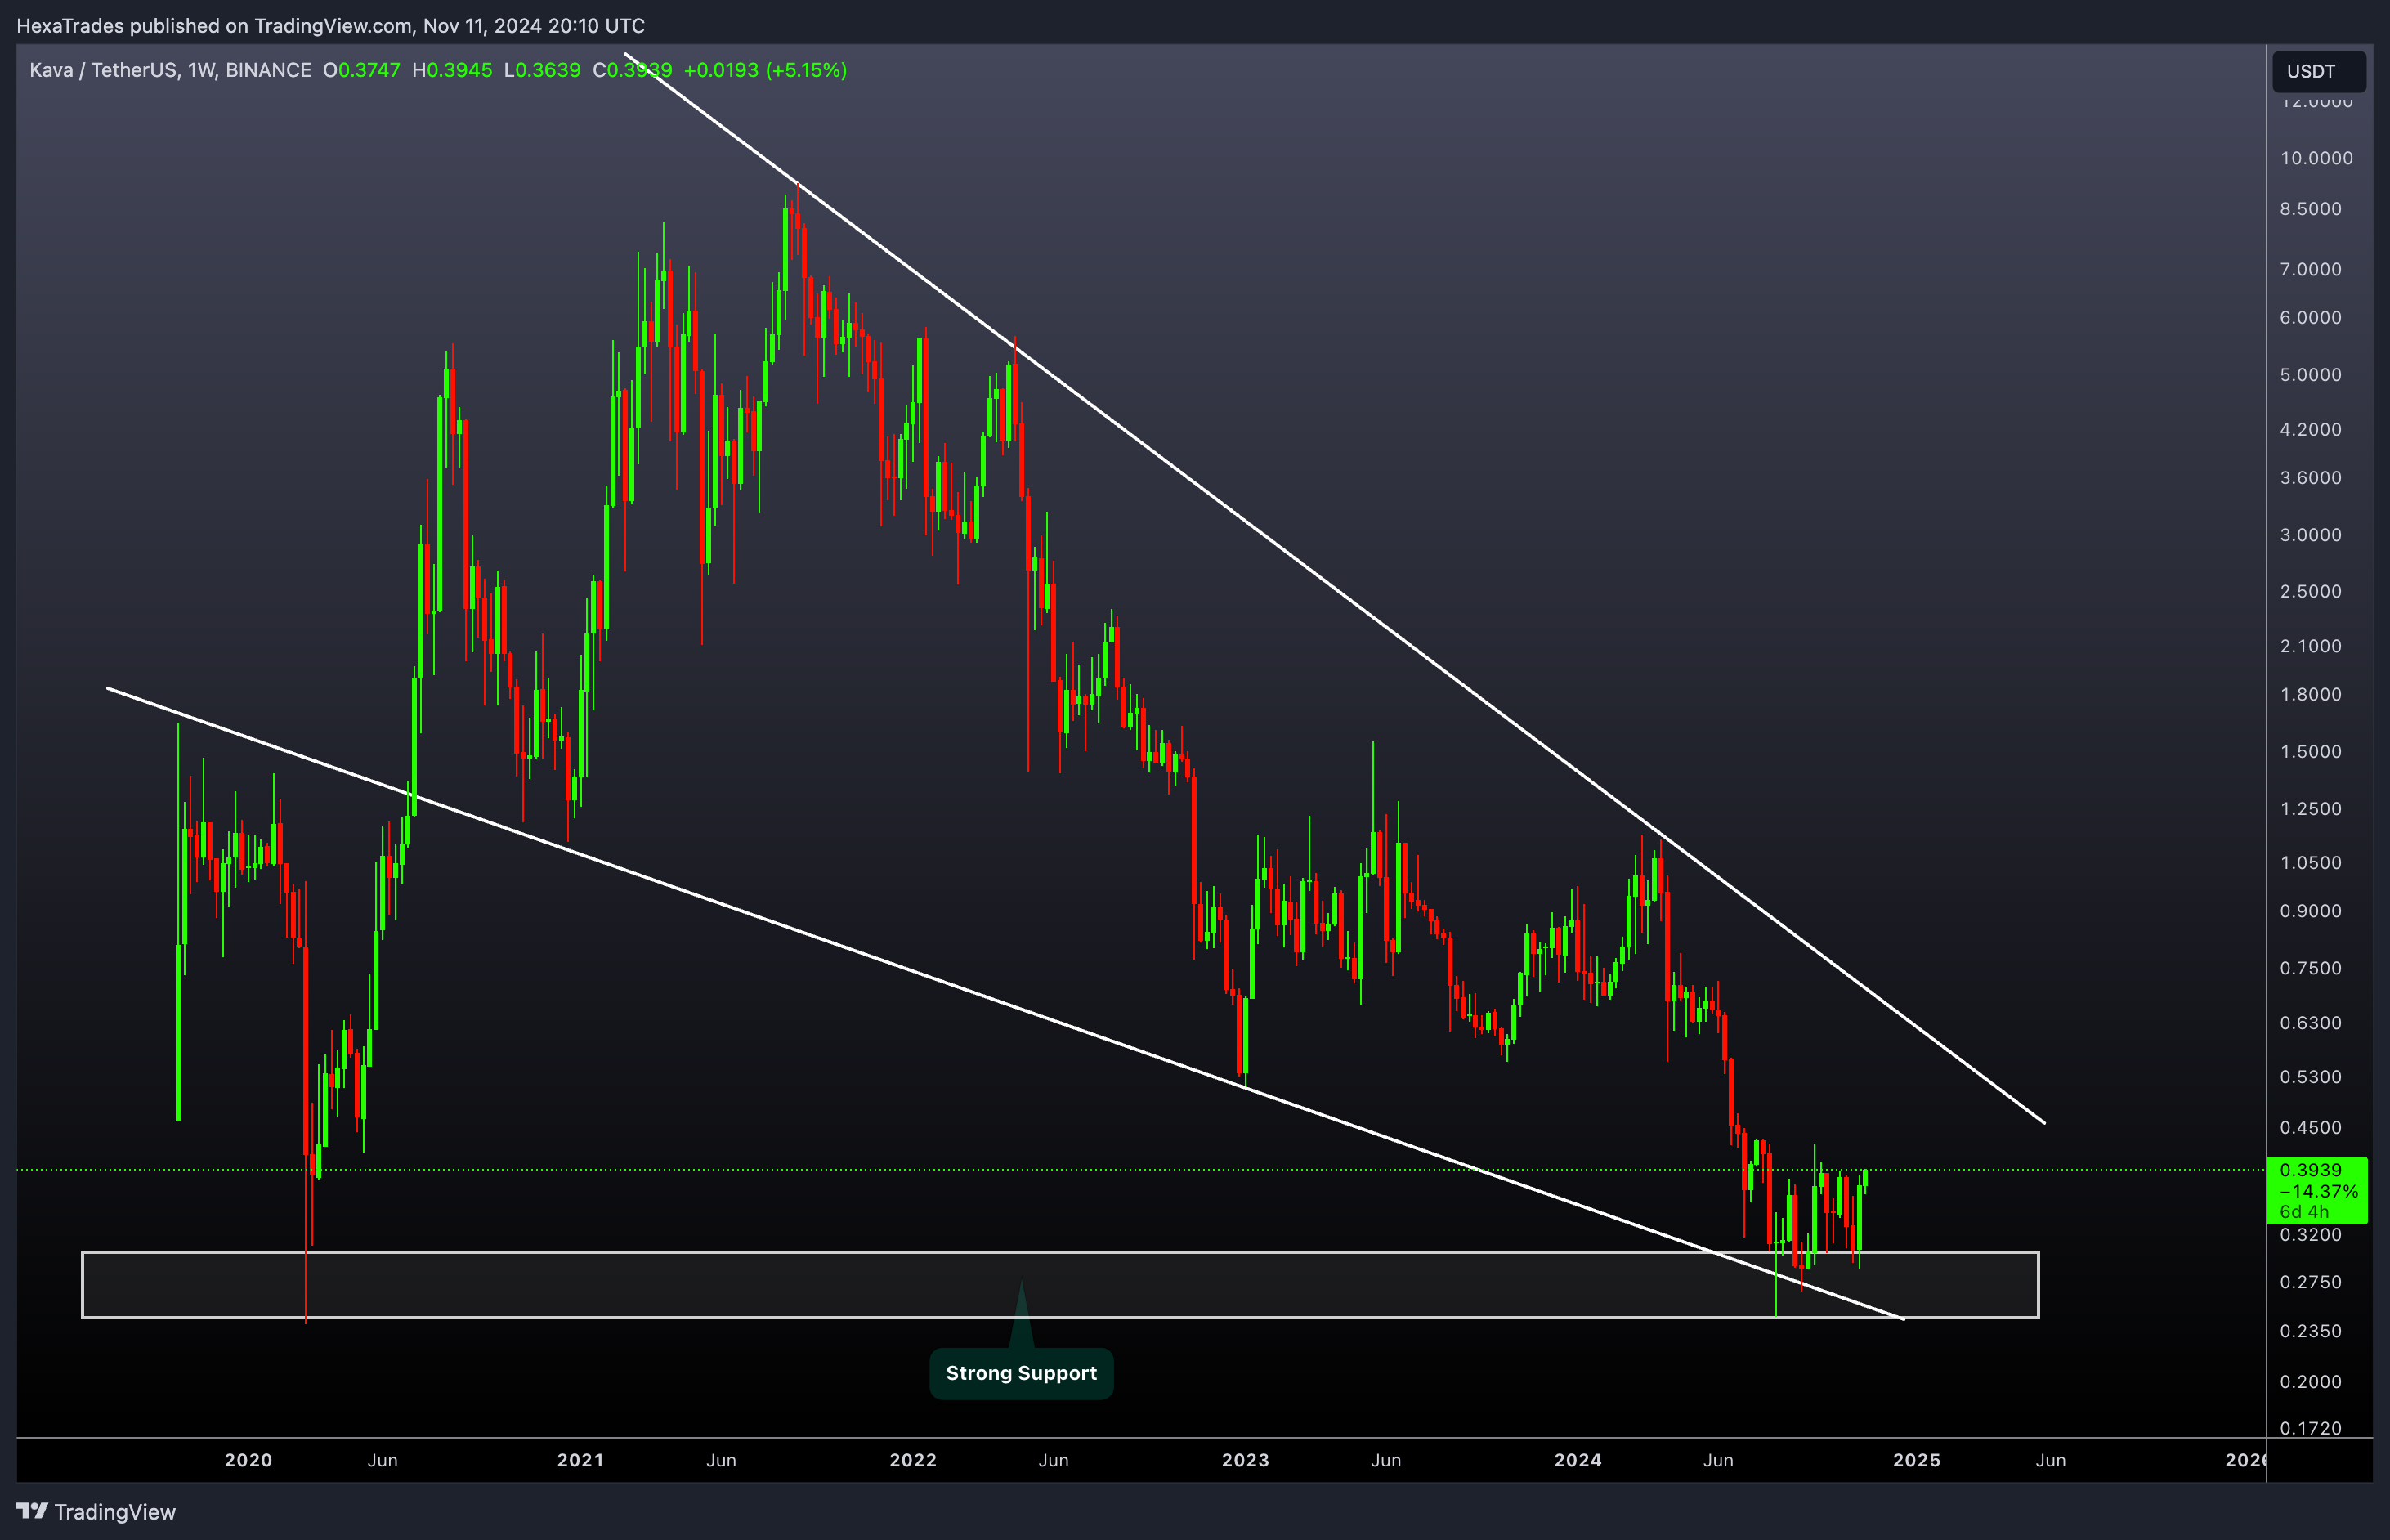Click the 2024 time axis label
The width and height of the screenshot is (2390, 1540).
[x=1578, y=1460]
